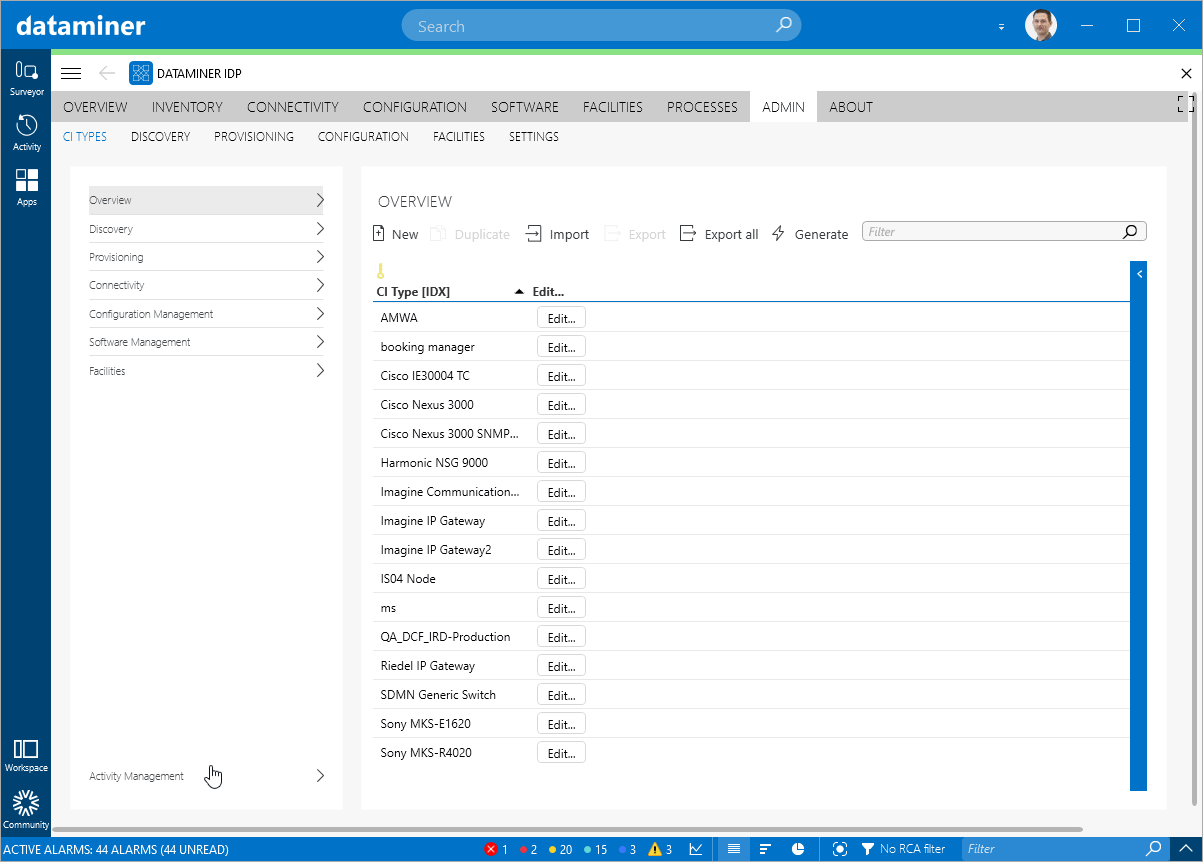The image size is (1203, 862).
Task: Show minor alarms yellow dot counter
Action: 560,849
